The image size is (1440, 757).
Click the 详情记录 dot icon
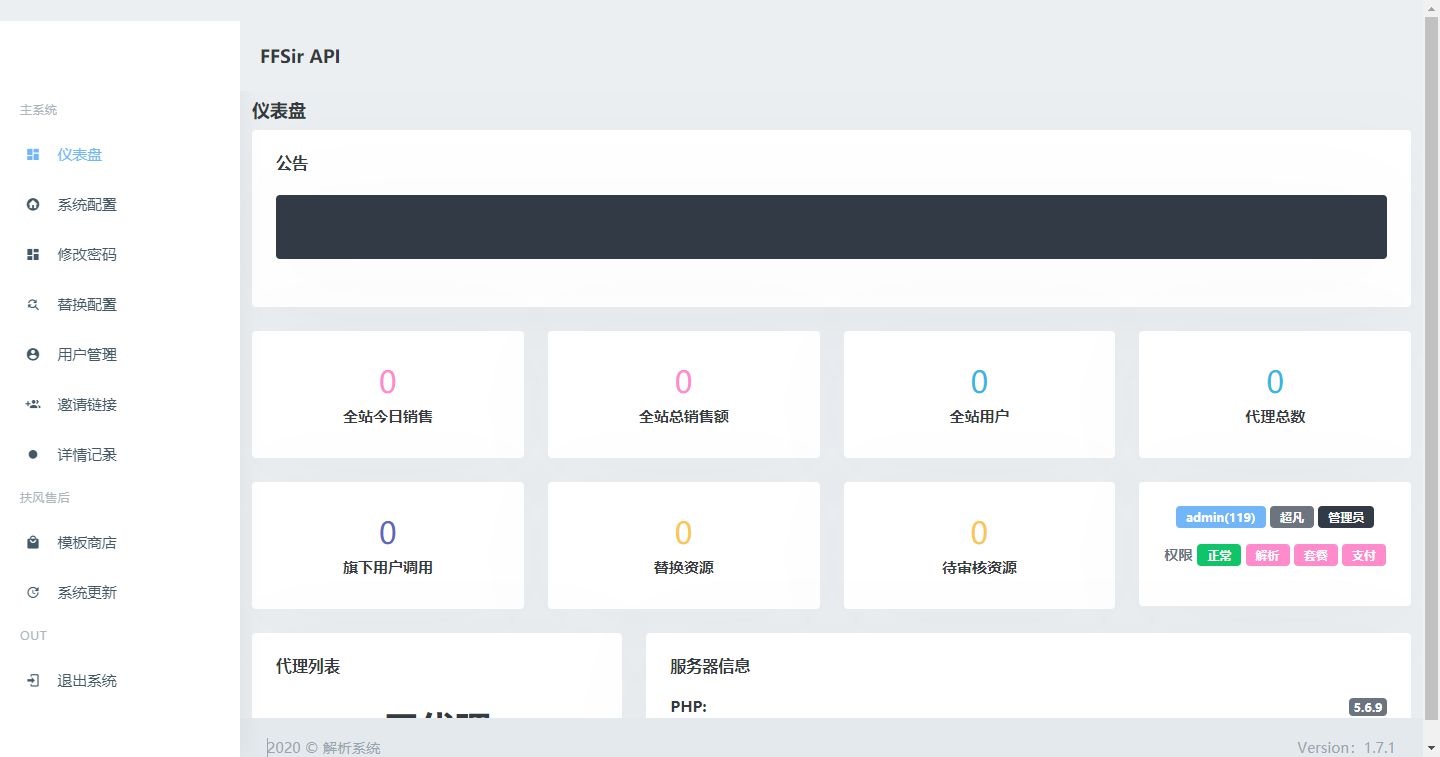pos(31,454)
